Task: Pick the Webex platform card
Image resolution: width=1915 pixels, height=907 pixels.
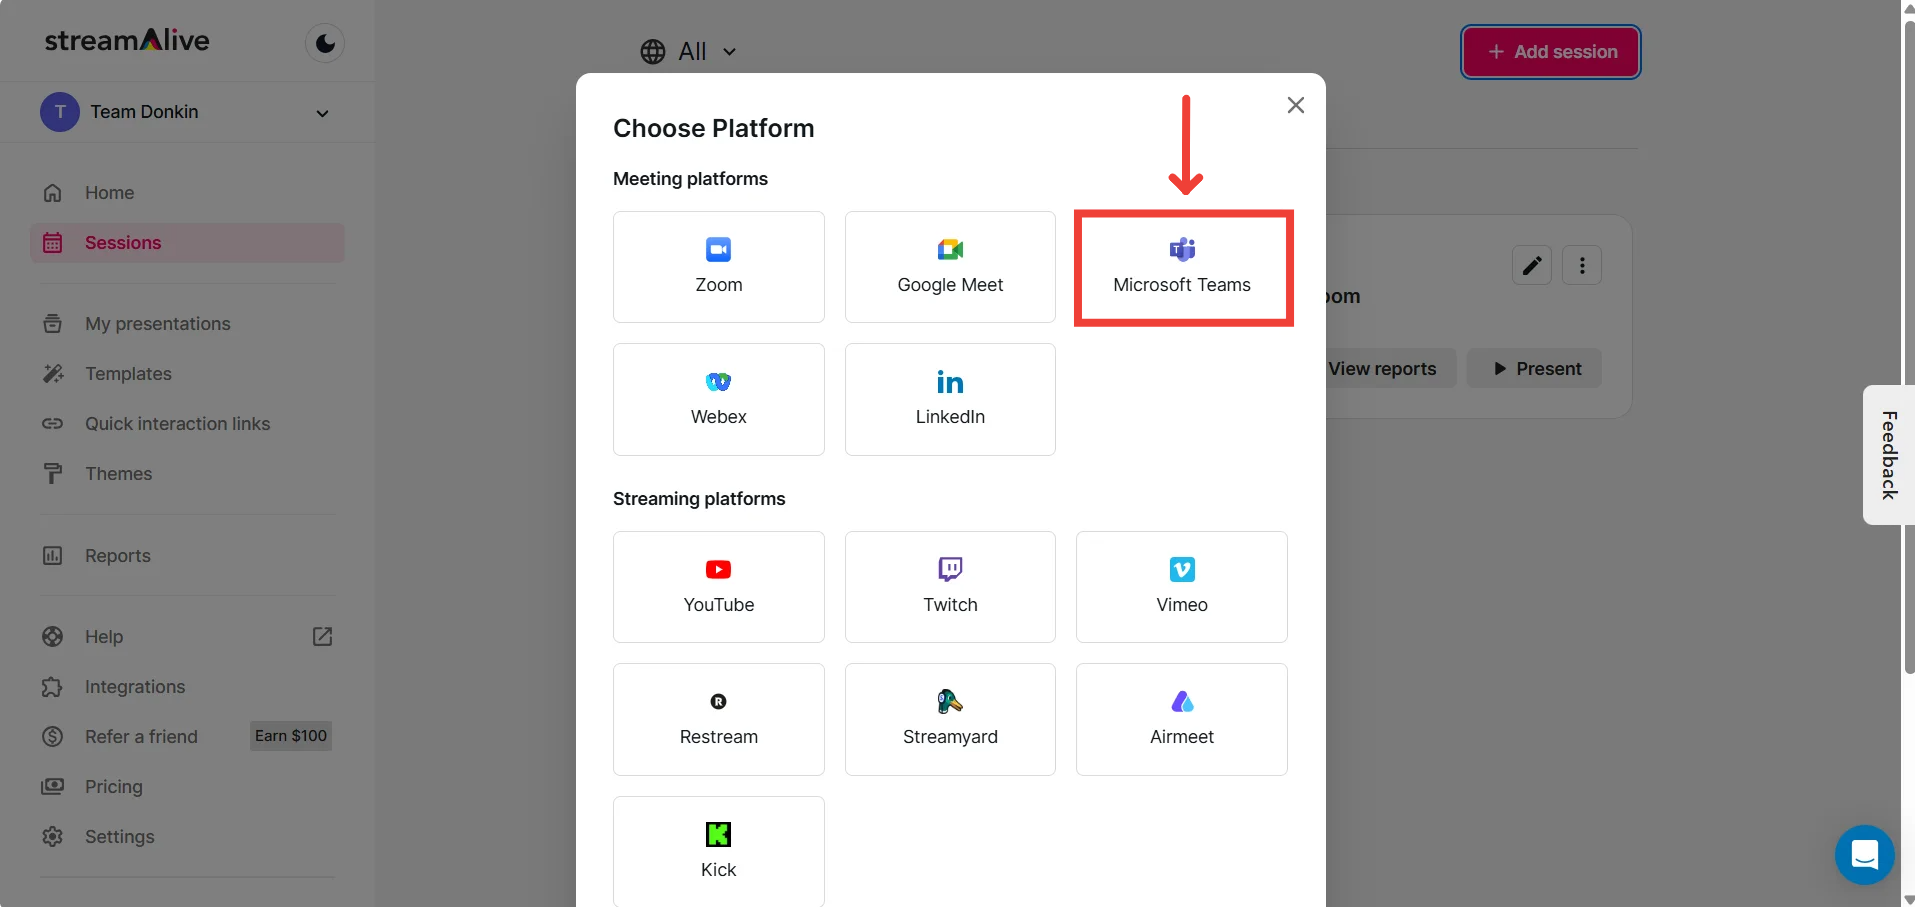Action: pos(718,399)
